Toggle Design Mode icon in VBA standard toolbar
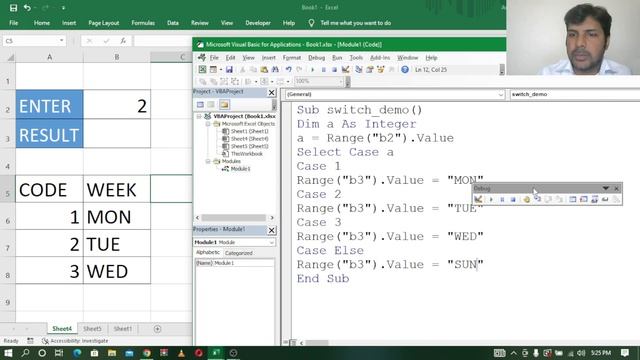Viewport: 640px width, 360px height. coord(345,70)
